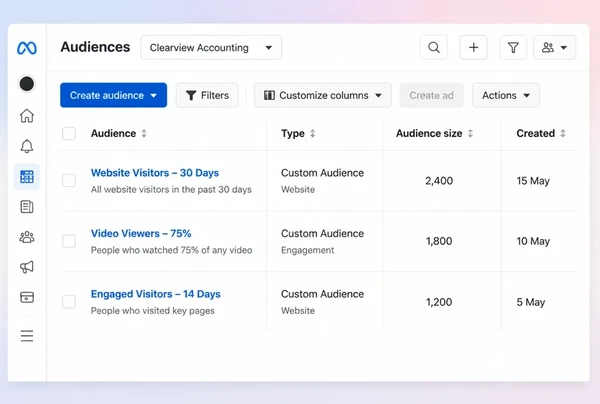
Task: Open the people group icon in sidebar
Action: (x=27, y=237)
